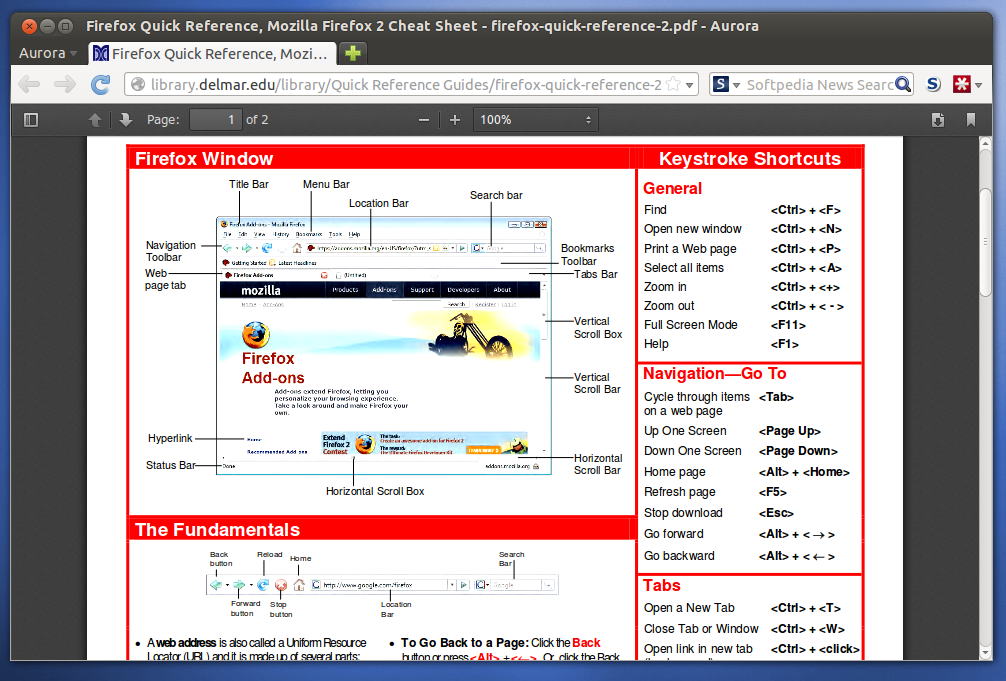Expand the URL bar history dropdown
Image resolution: width=1006 pixels, height=681 pixels.
[x=691, y=85]
